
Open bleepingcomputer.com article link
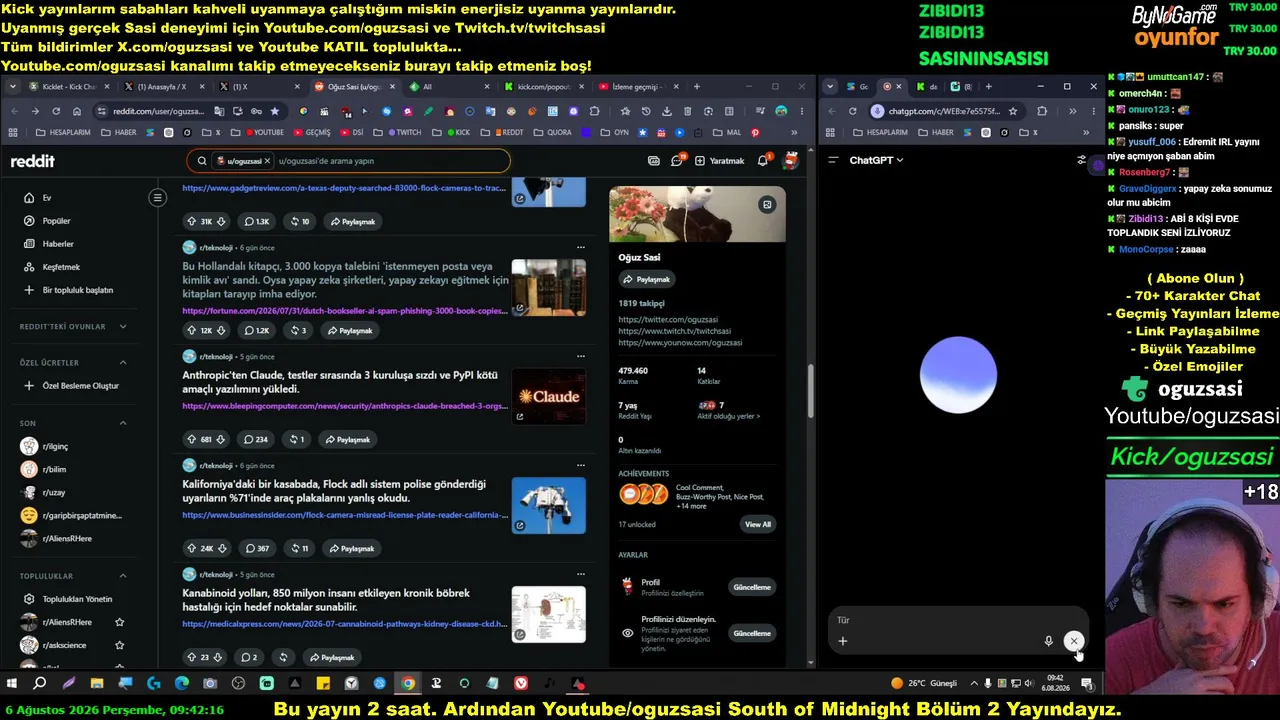(x=345, y=406)
